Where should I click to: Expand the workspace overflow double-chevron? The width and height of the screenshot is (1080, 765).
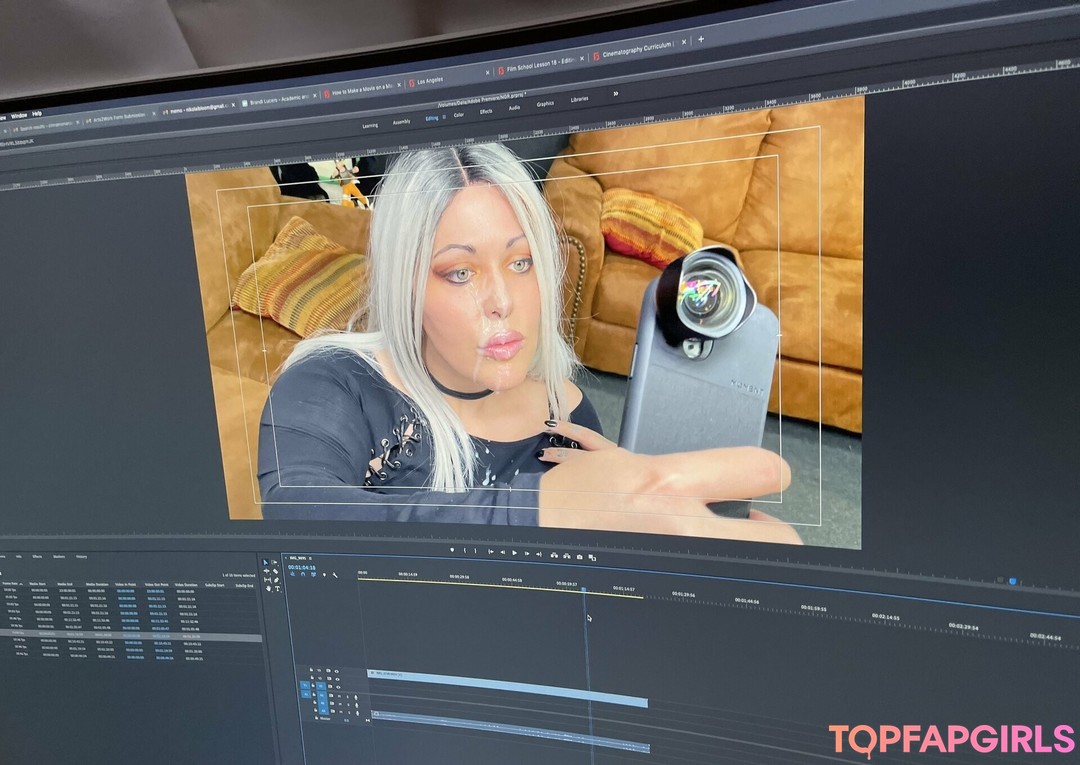coord(615,94)
